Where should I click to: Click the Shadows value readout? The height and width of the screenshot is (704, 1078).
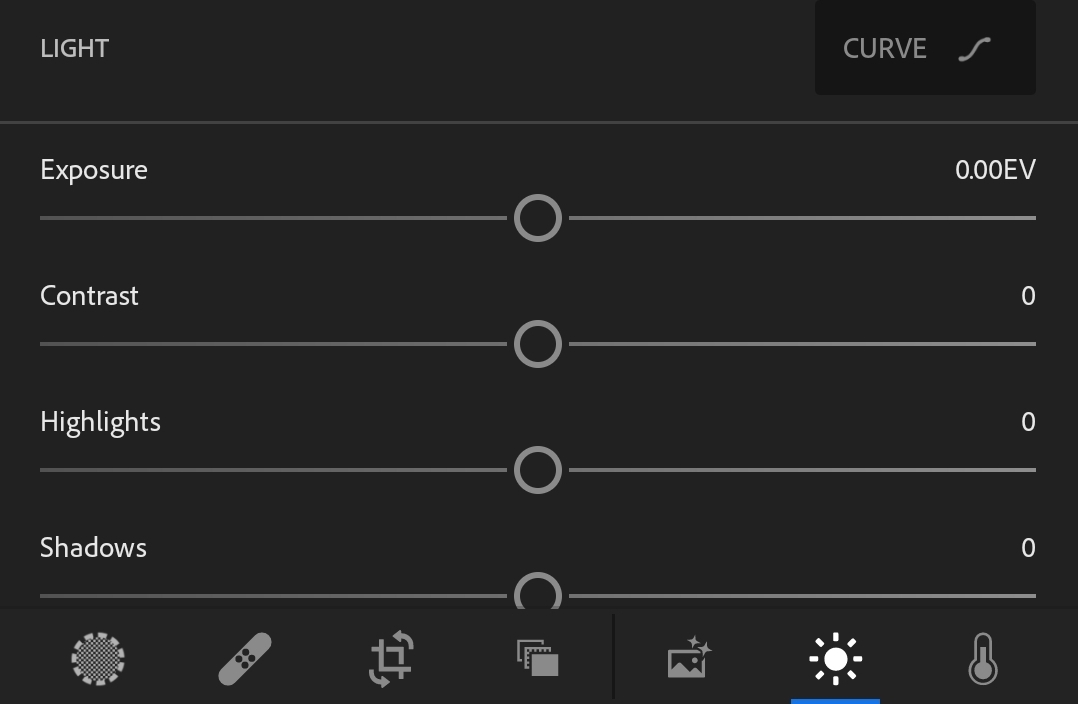[x=1028, y=548]
